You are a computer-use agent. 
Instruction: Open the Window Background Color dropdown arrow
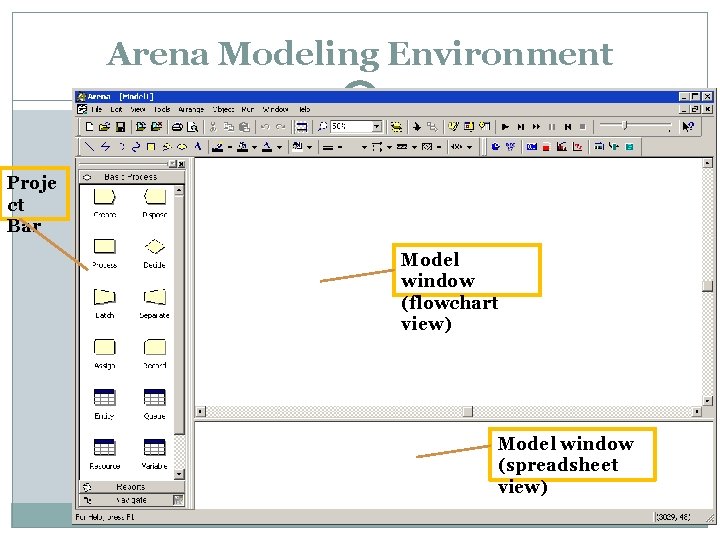point(309,147)
